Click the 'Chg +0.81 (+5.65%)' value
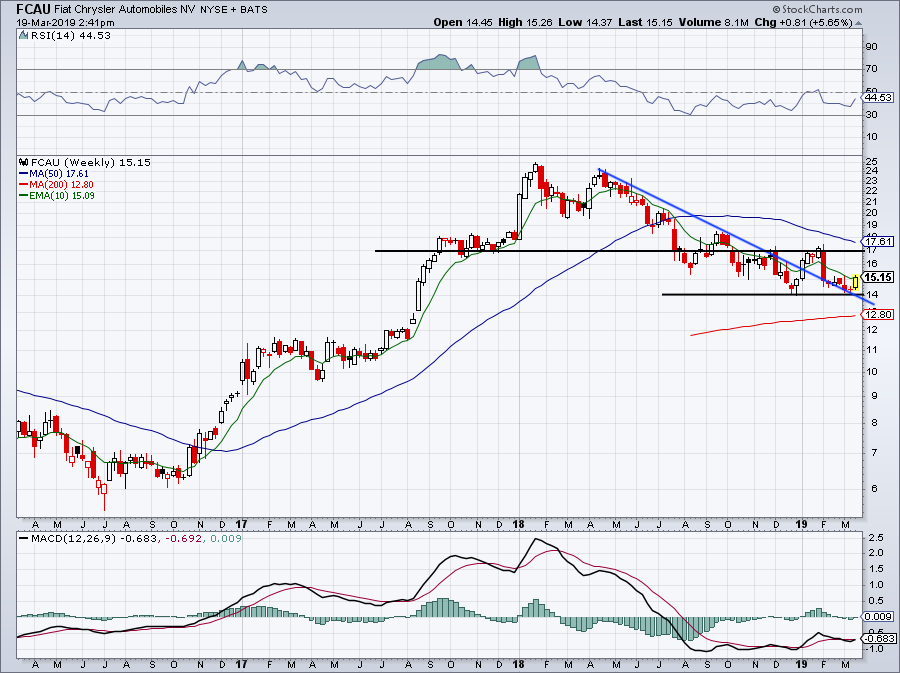 (x=804, y=22)
